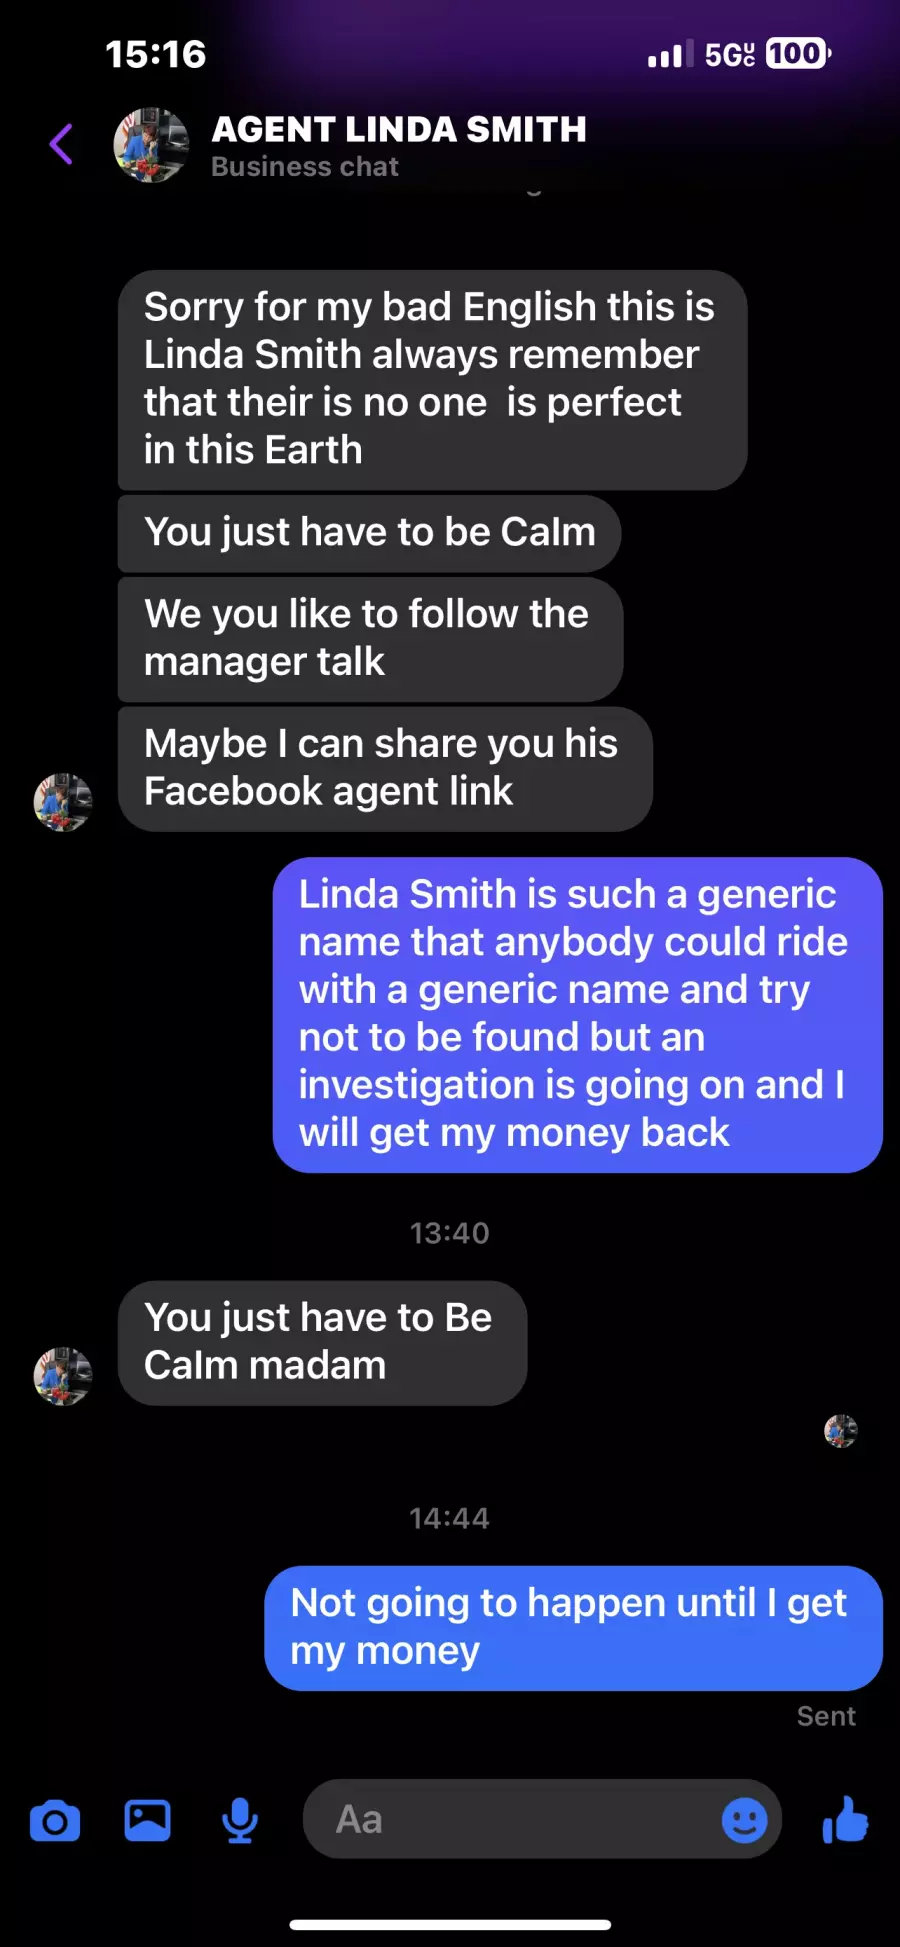Screen dimensions: 900x1947
Task: Open the photo gallery icon
Action: [147, 1820]
